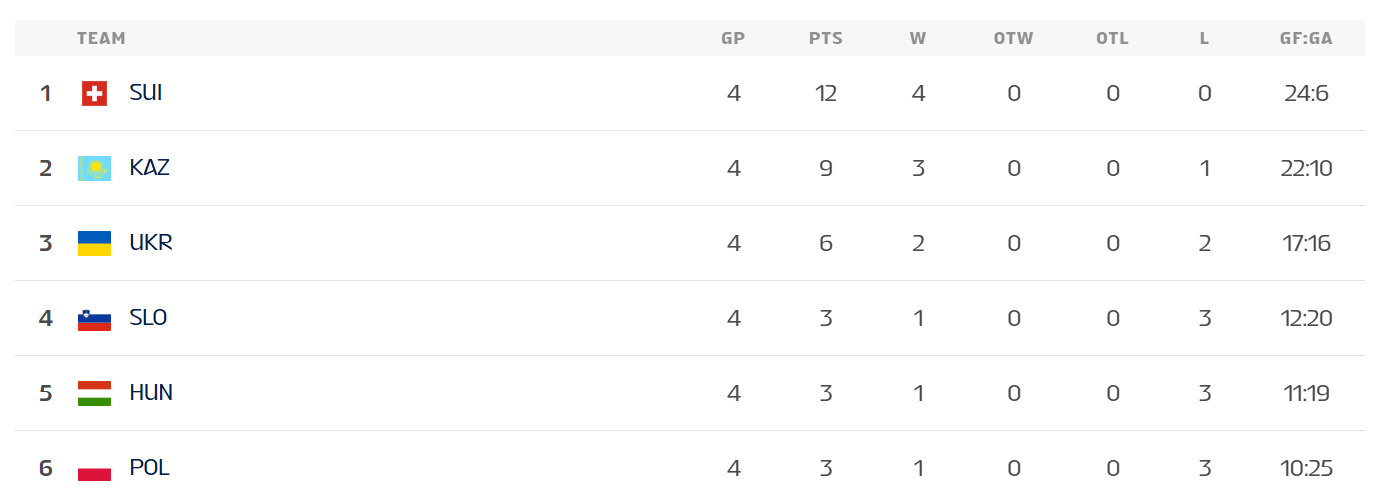
Task: Click the GP column header
Action: (x=733, y=39)
